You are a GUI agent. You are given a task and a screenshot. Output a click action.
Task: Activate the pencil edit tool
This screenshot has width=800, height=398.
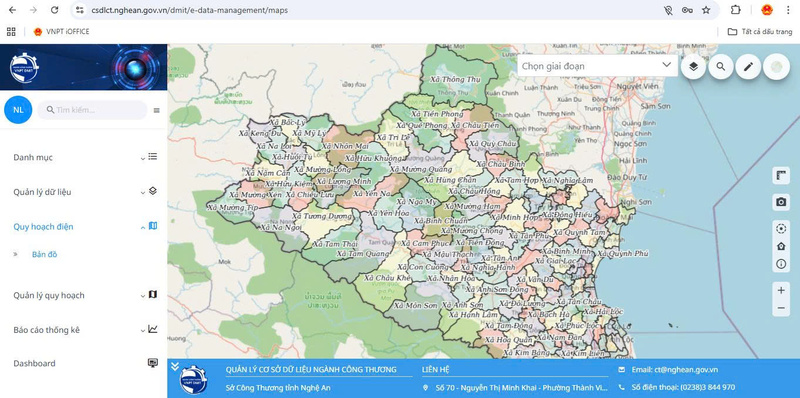[x=748, y=66]
